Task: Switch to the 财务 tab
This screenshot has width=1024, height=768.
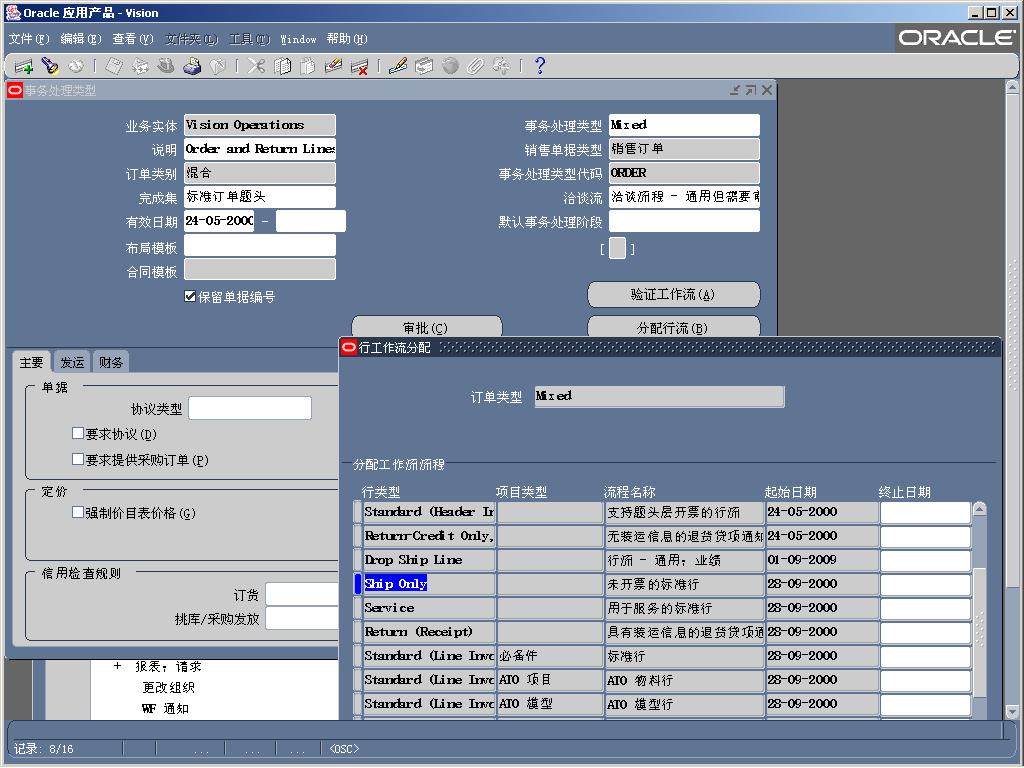Action: pos(111,362)
